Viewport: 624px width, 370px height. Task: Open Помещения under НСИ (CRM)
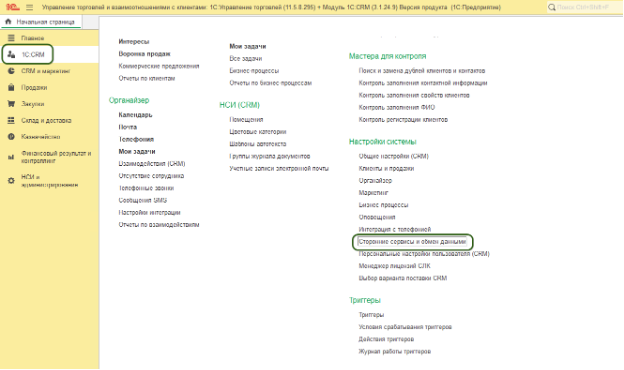[x=246, y=119]
